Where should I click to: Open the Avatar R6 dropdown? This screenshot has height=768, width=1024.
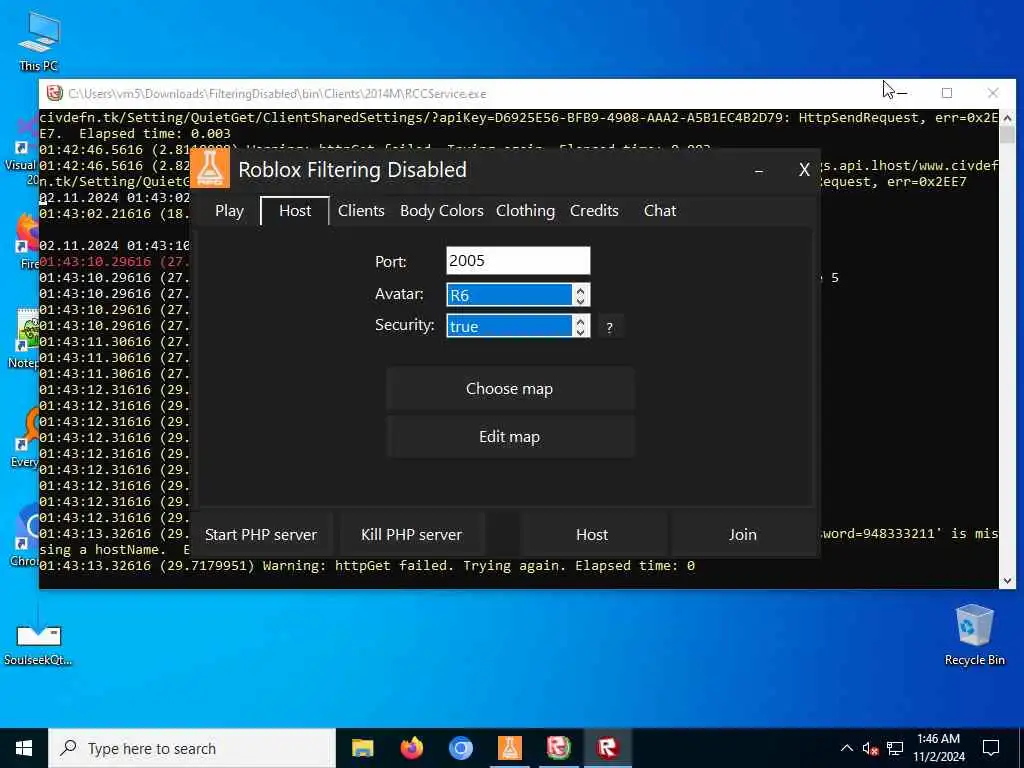(x=509, y=295)
